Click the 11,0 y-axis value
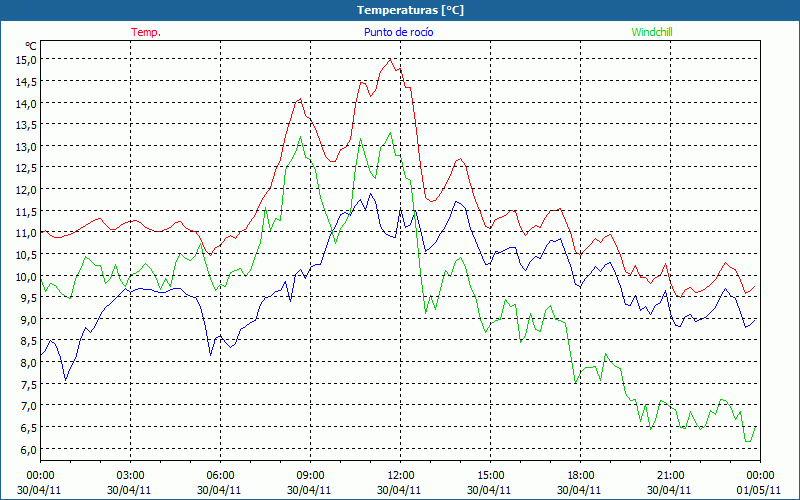 26,233
